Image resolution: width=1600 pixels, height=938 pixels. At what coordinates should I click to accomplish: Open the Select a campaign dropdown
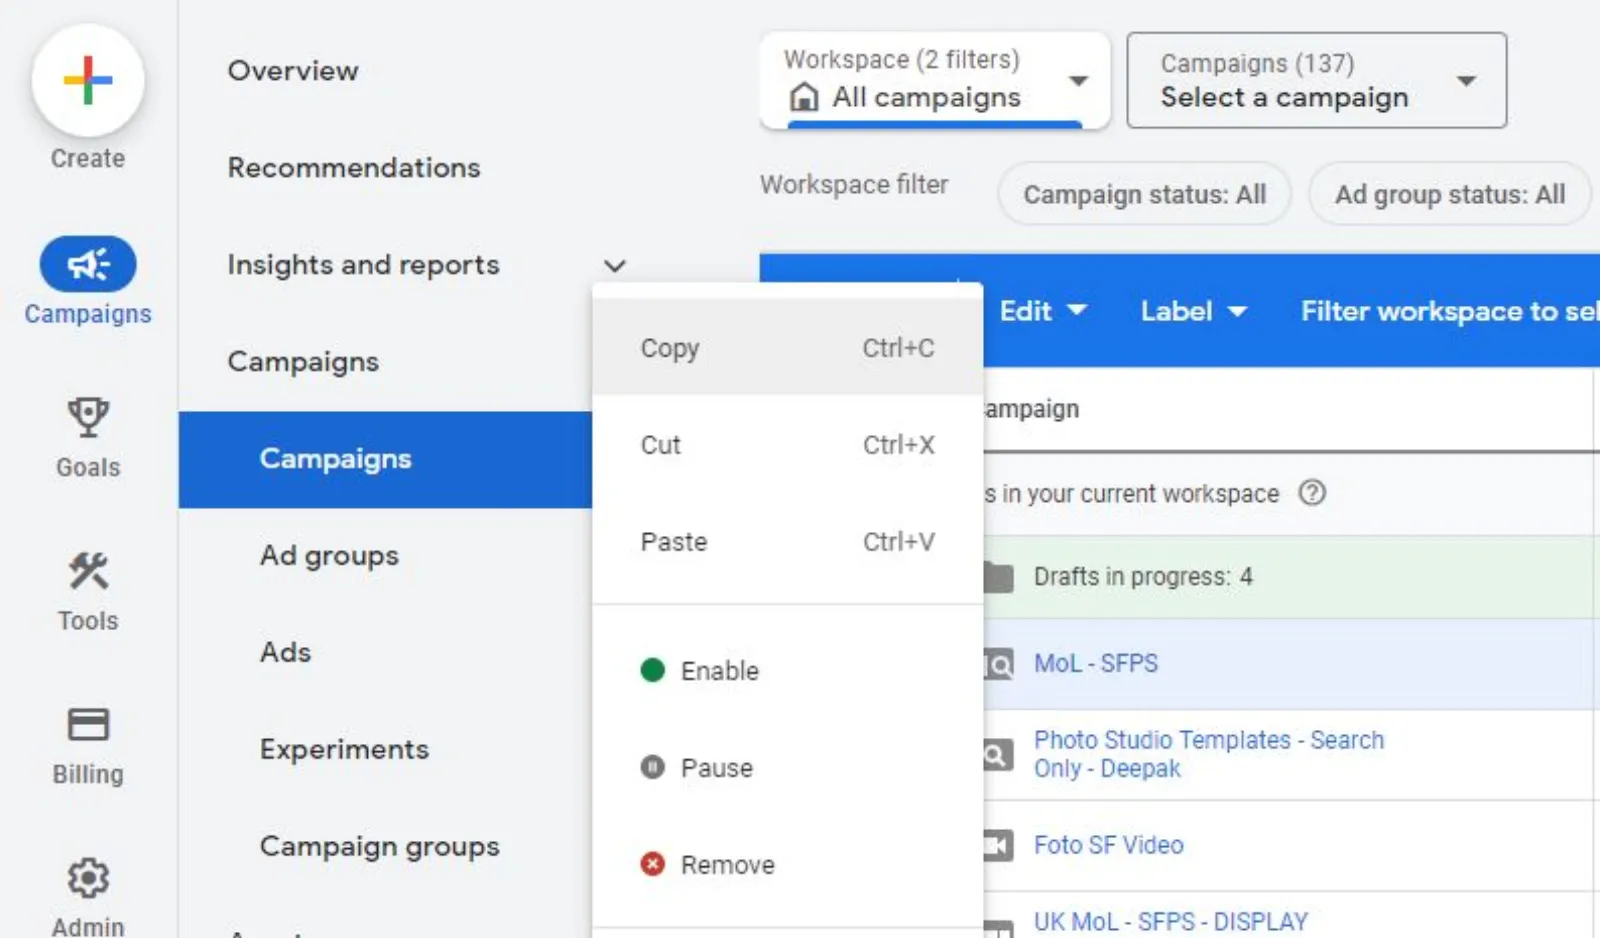[x=1317, y=80]
